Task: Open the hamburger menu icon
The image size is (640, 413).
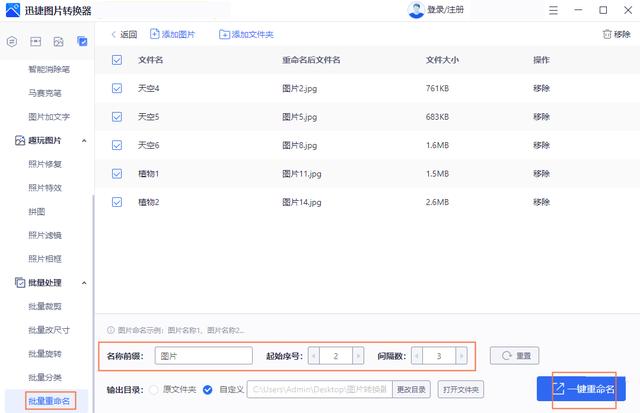Action: coord(553,10)
